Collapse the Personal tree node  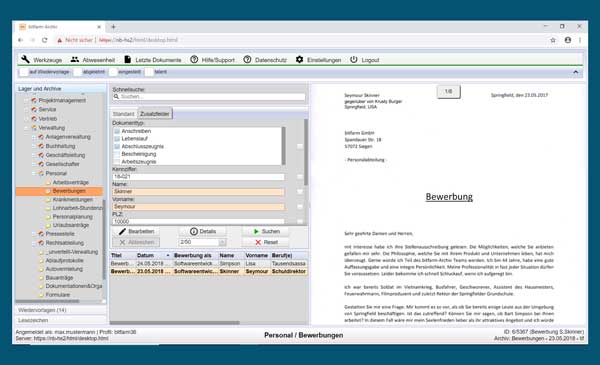pos(34,173)
